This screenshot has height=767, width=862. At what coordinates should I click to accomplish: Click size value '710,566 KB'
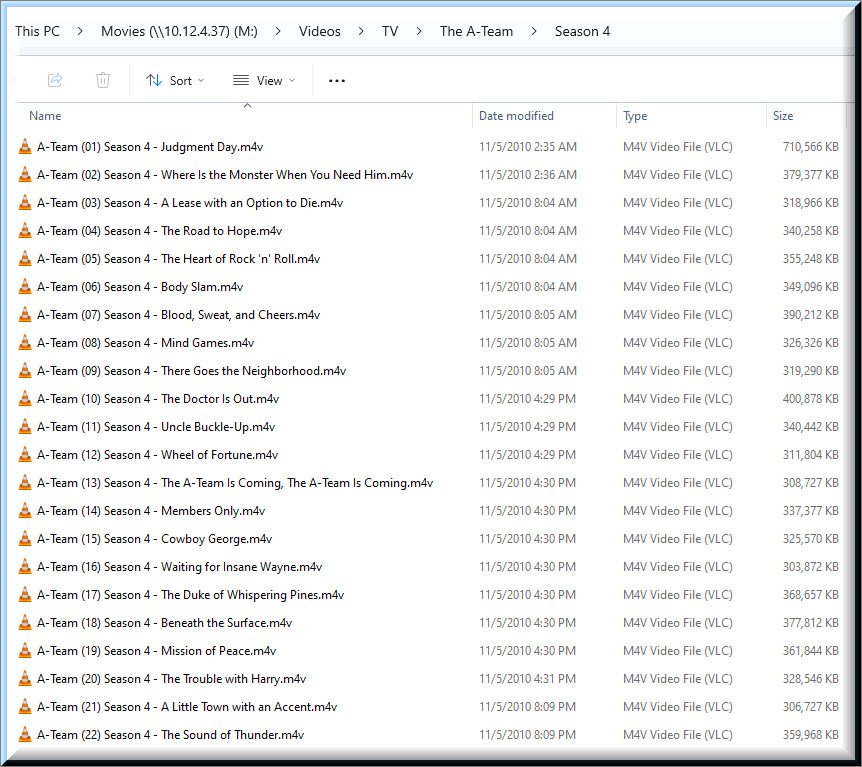pos(811,147)
